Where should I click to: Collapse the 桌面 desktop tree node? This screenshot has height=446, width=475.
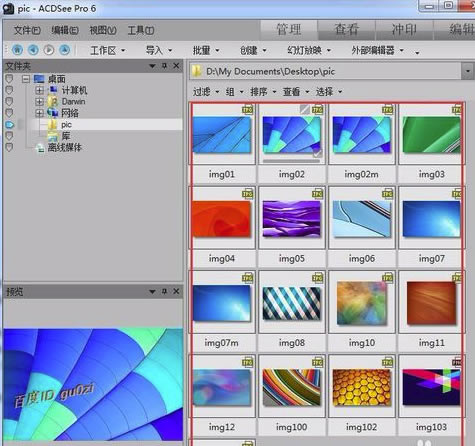26,79
